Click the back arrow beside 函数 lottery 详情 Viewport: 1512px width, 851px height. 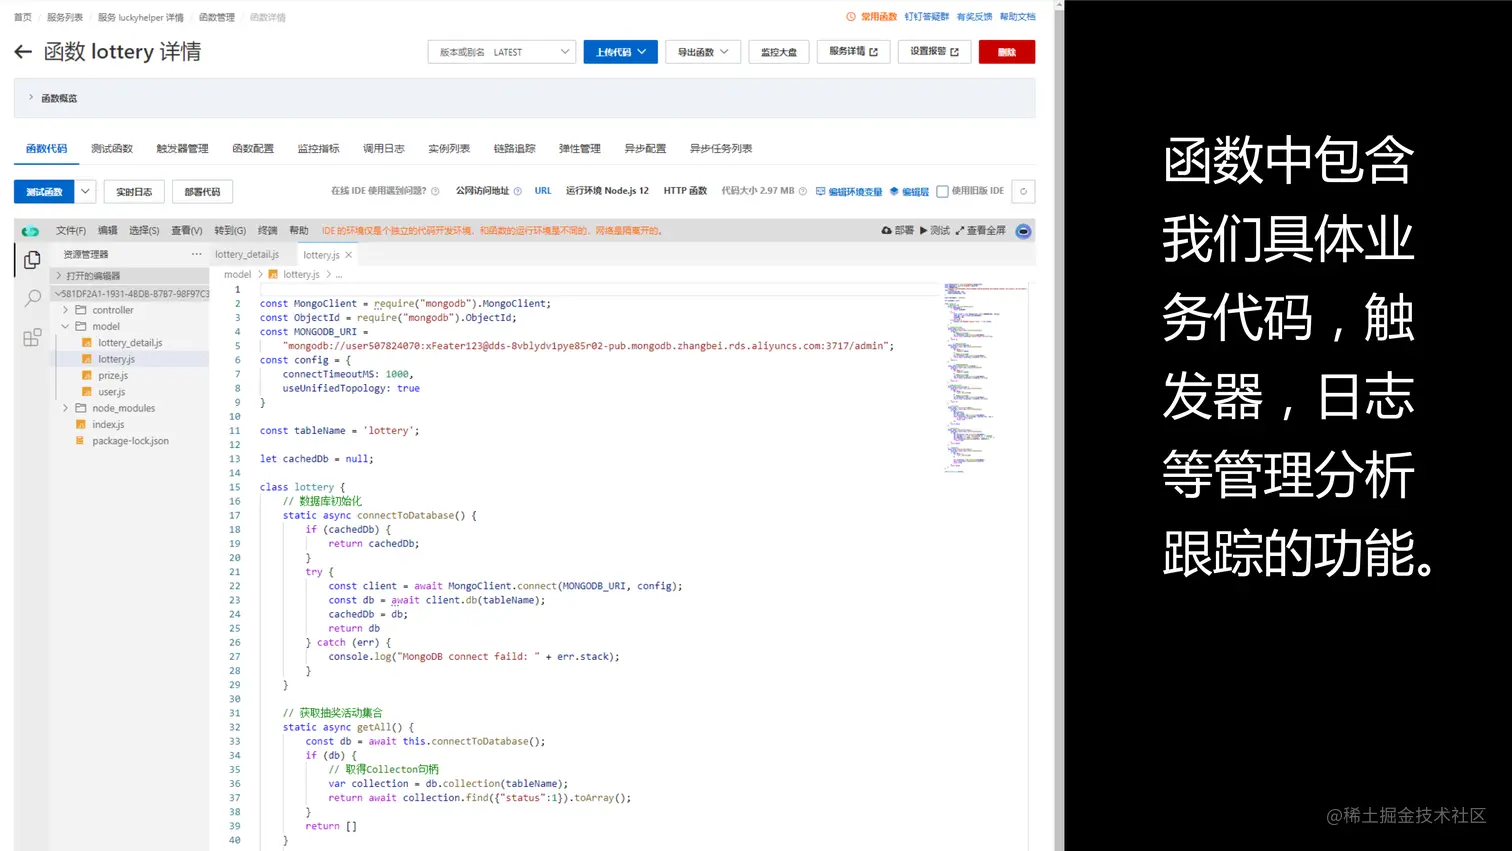tap(23, 51)
